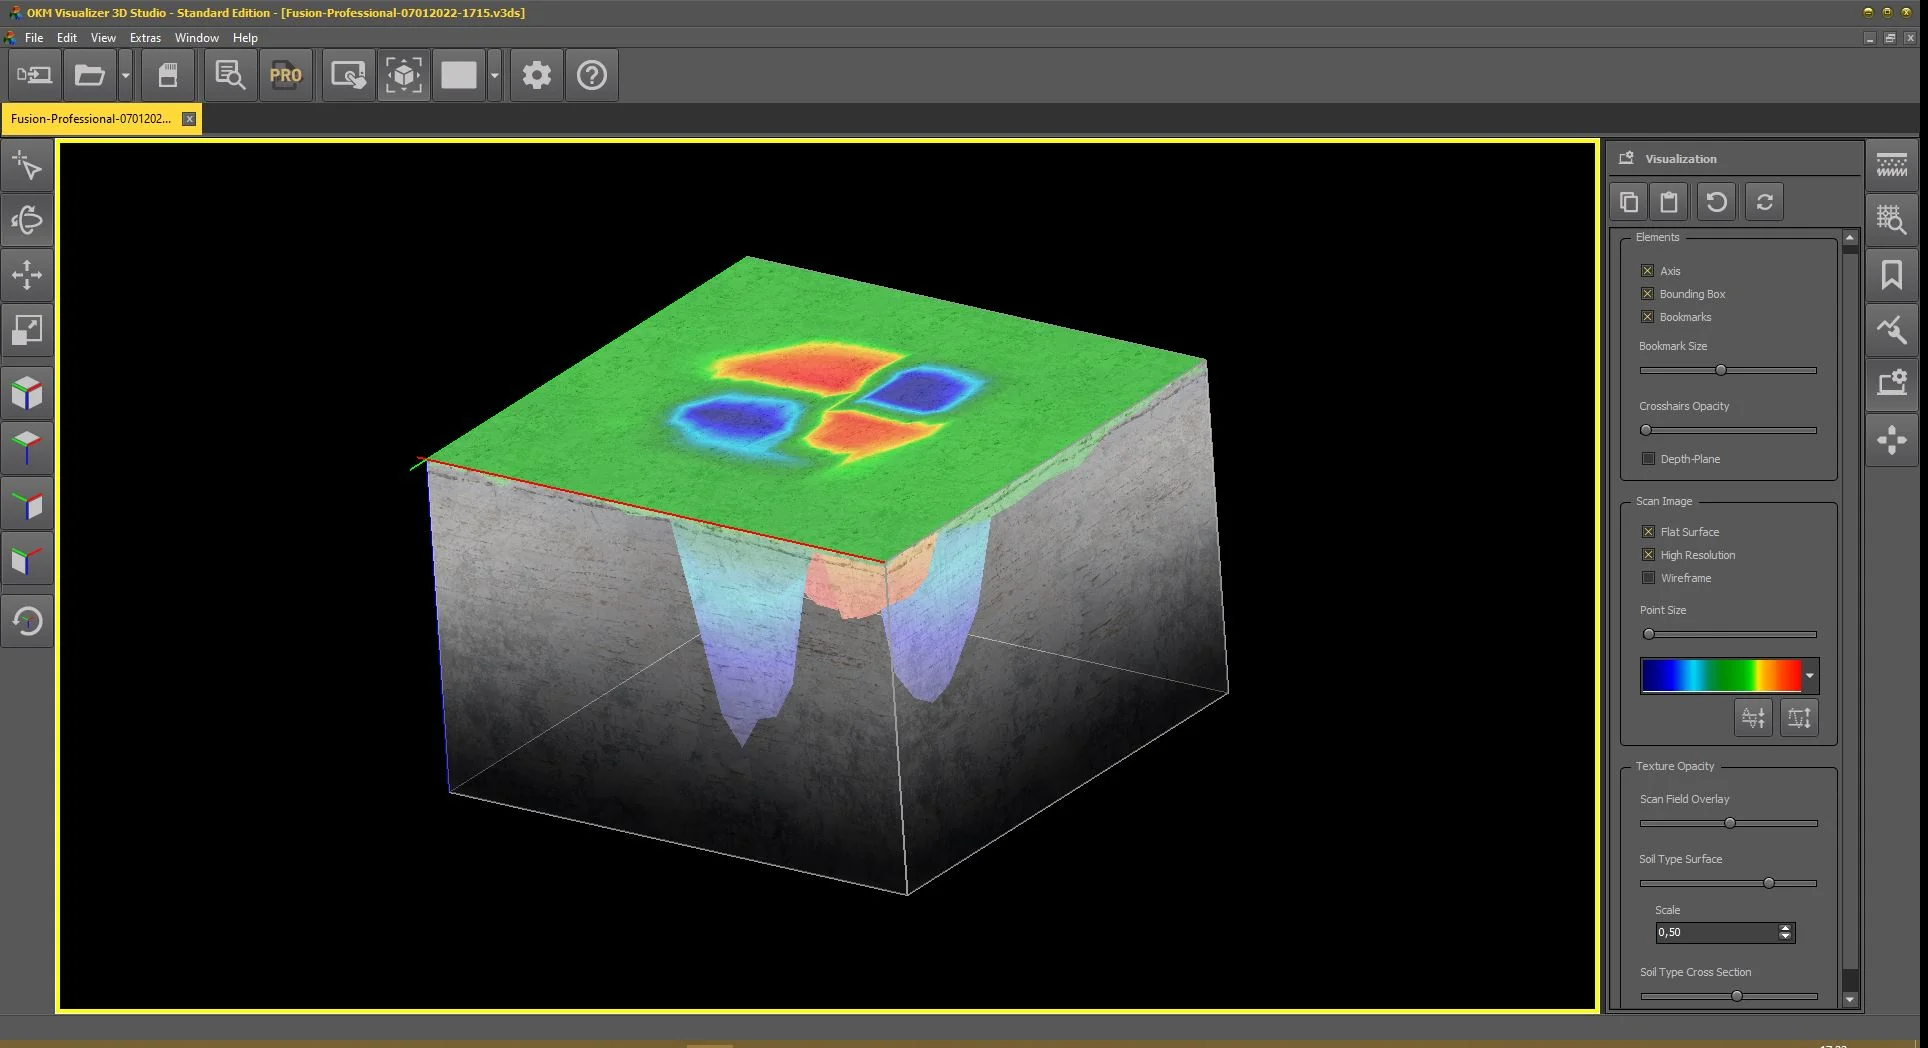Open the View menu
Screen dimensions: 1928x1048
pyautogui.click(x=103, y=38)
